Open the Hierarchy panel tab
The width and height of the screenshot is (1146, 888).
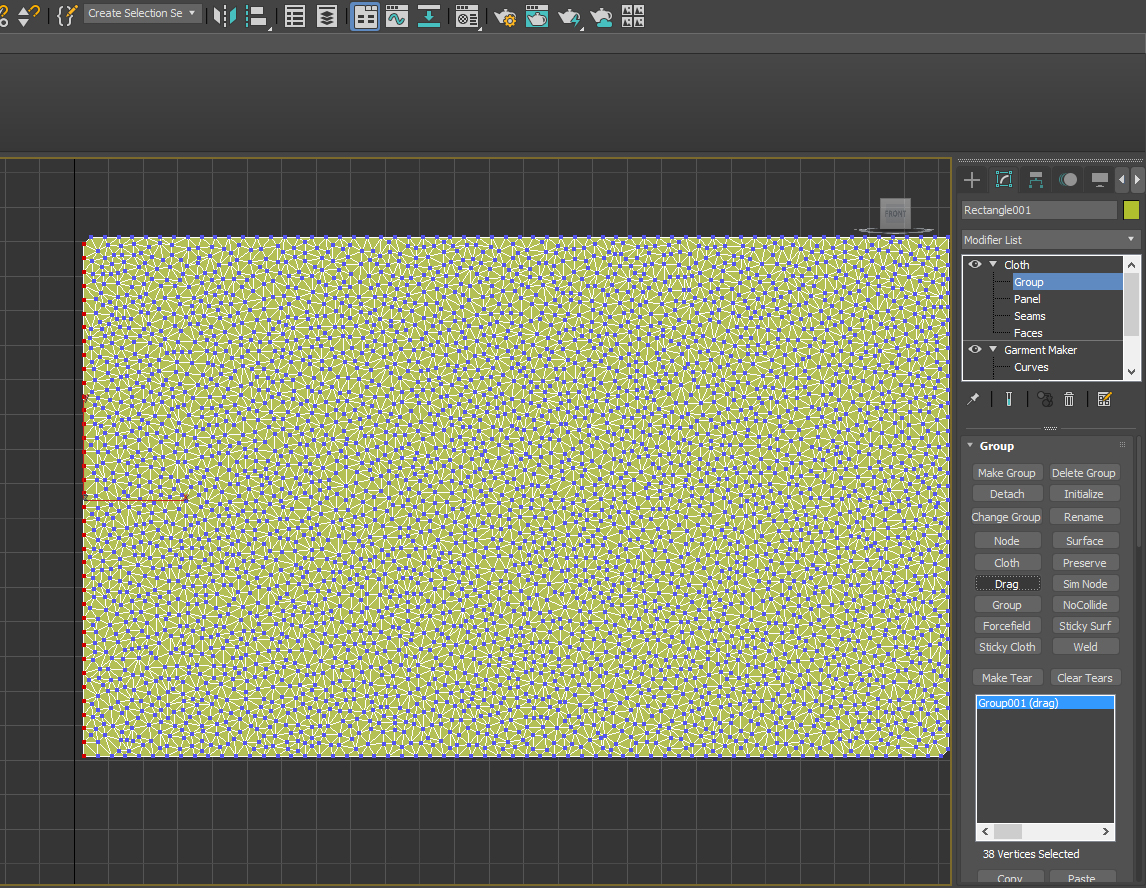click(1036, 180)
